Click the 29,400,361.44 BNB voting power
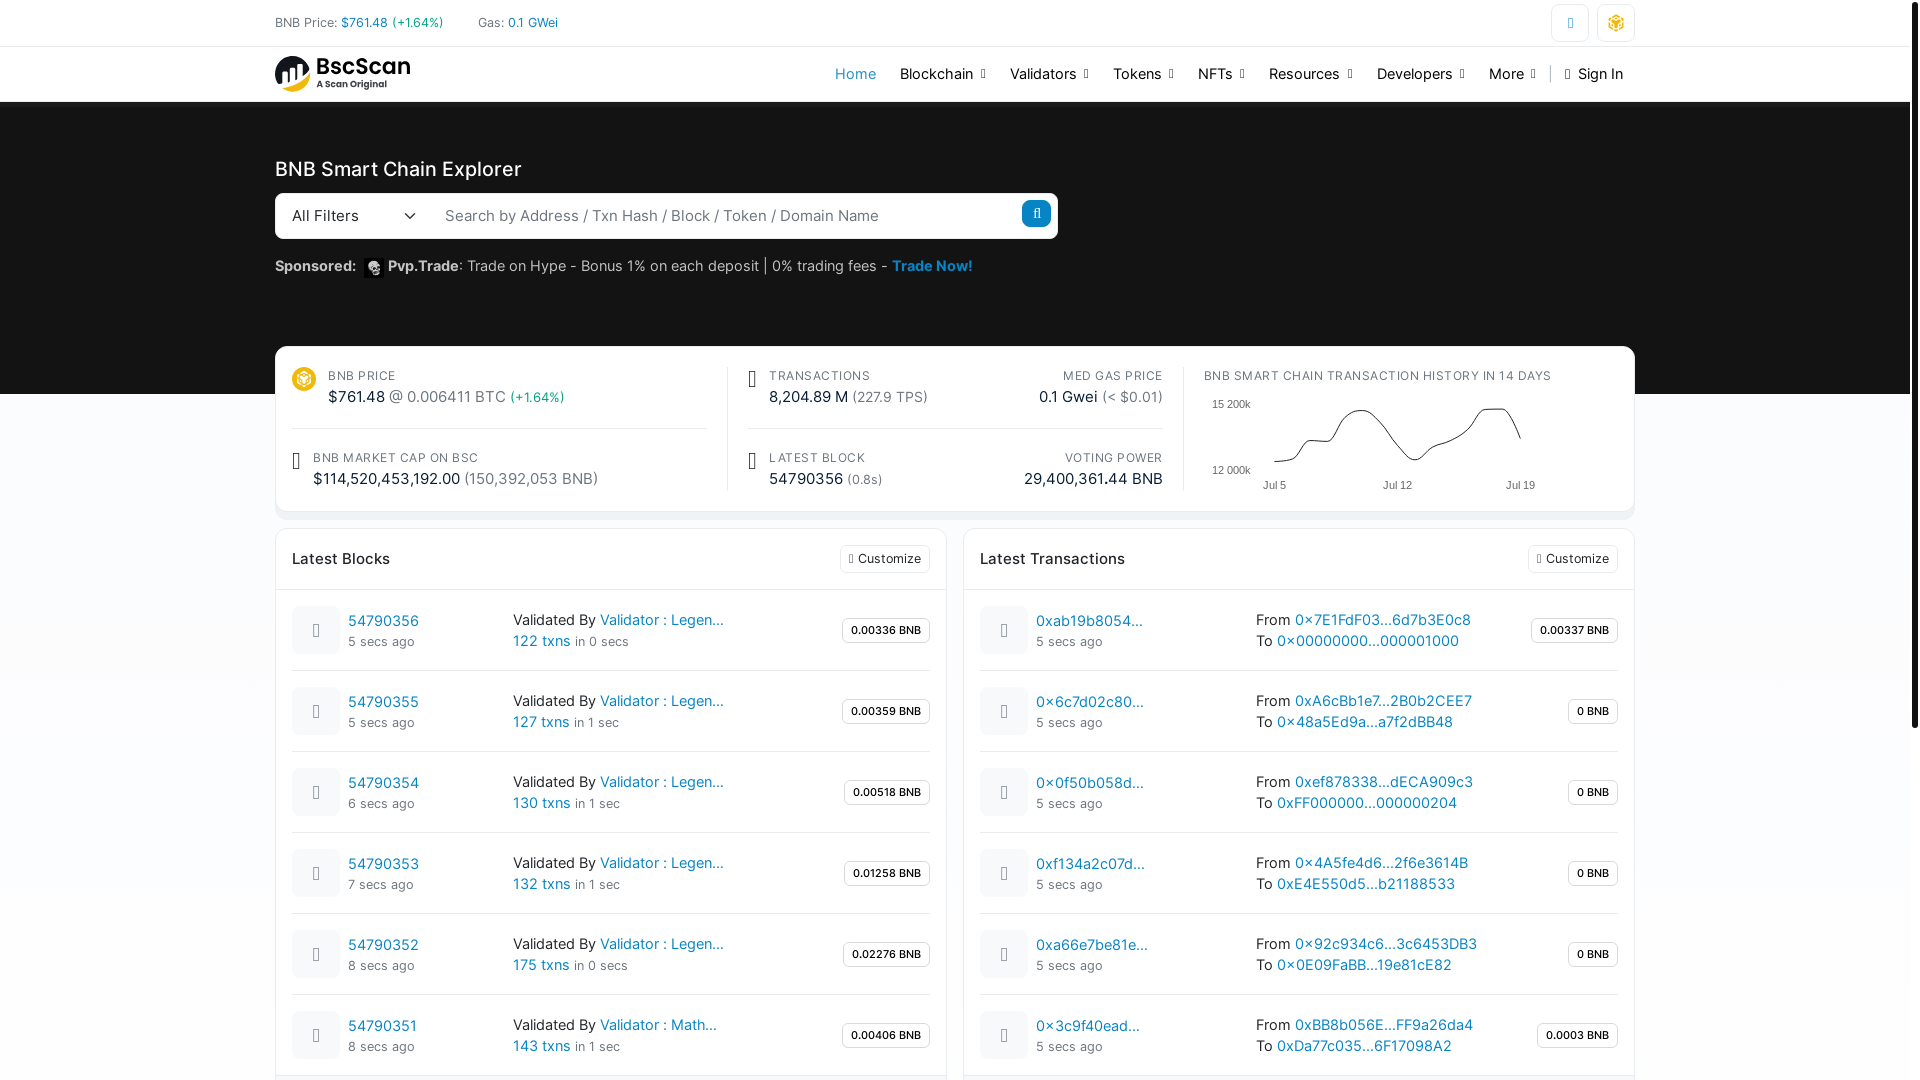Viewport: 1920px width, 1080px height. pos(1093,479)
